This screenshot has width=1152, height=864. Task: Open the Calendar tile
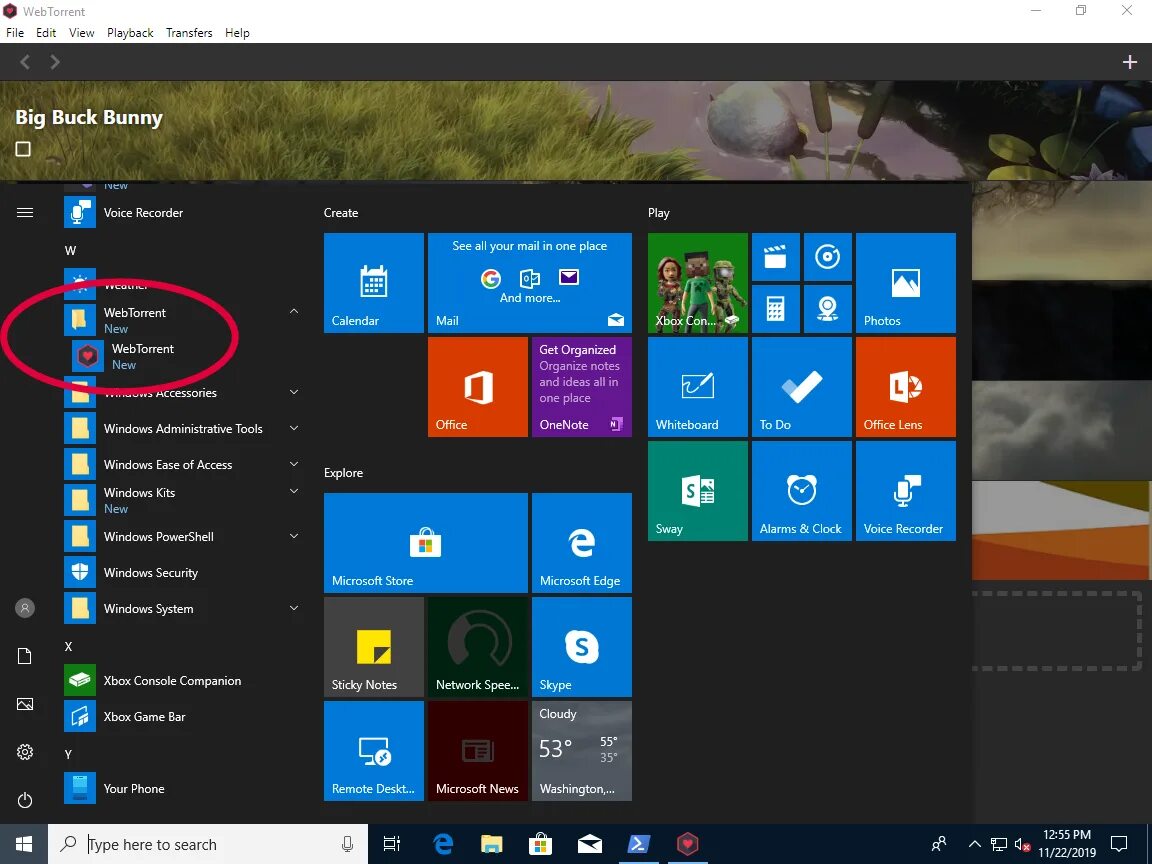[x=374, y=283]
